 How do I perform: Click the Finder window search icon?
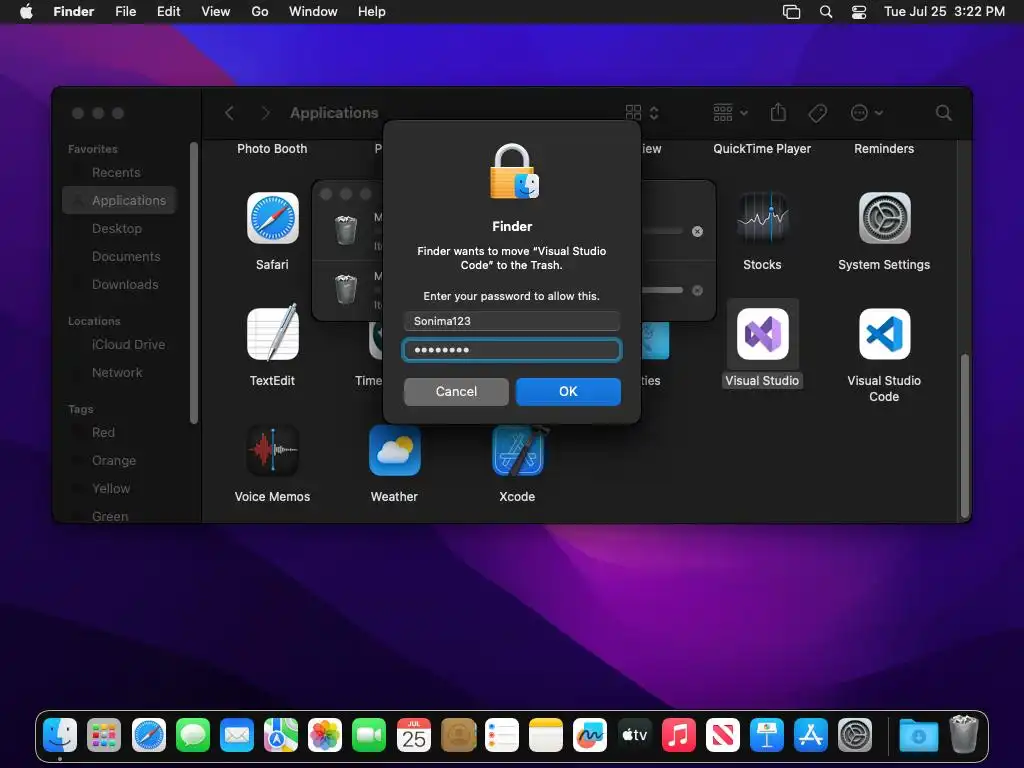[943, 113]
